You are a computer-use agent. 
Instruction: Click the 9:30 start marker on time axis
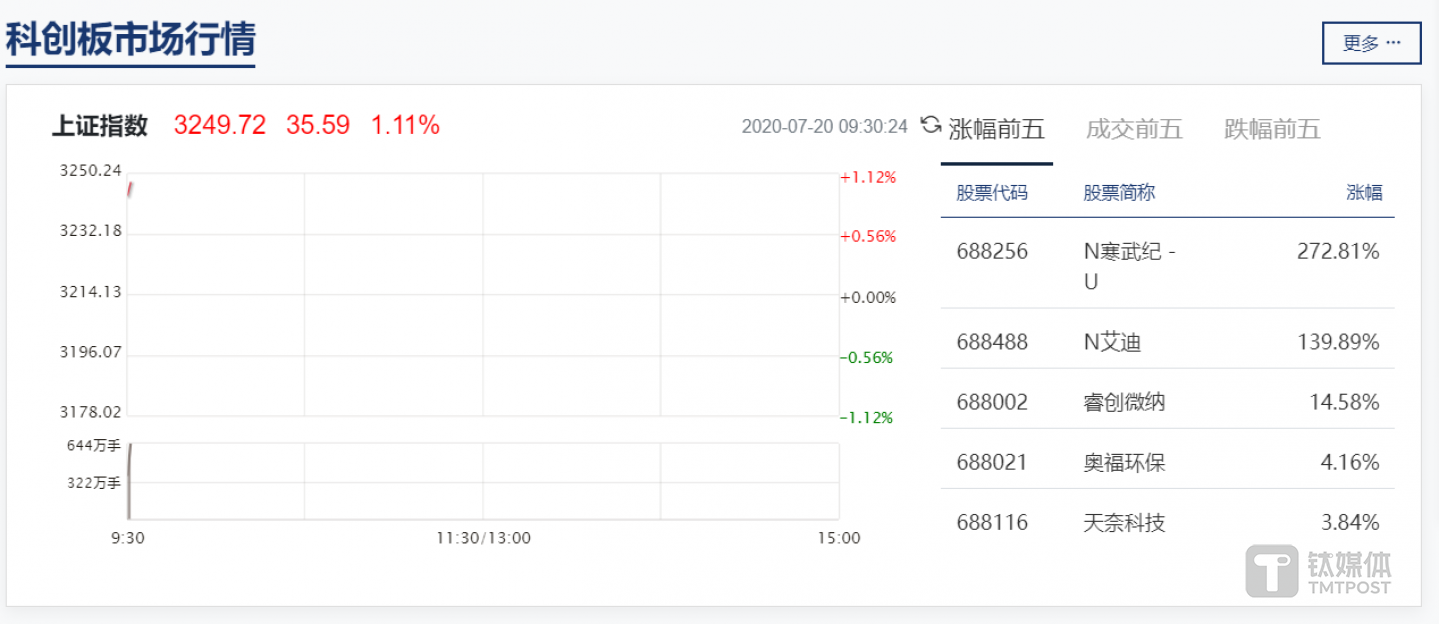pyautogui.click(x=128, y=538)
